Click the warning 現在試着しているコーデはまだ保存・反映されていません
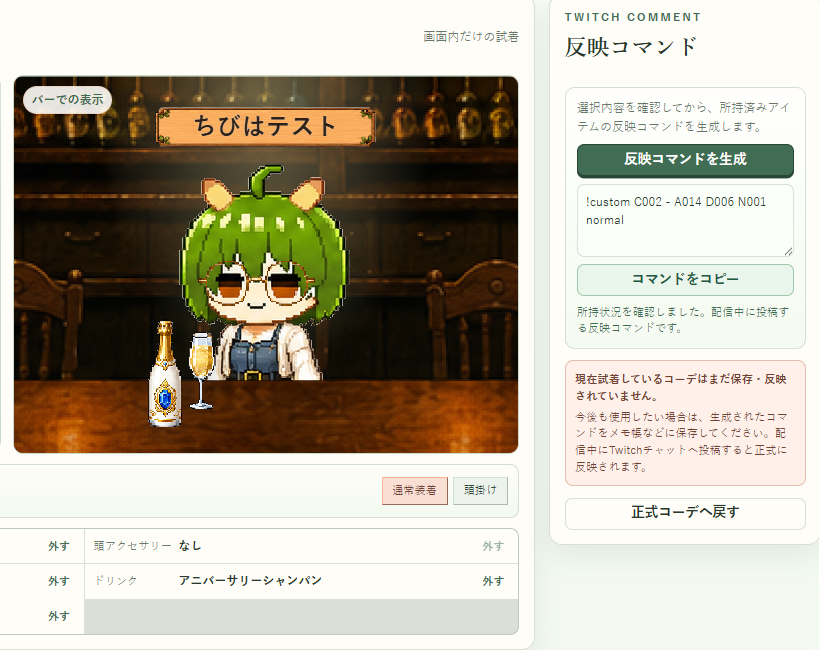The image size is (819, 650). click(681, 387)
